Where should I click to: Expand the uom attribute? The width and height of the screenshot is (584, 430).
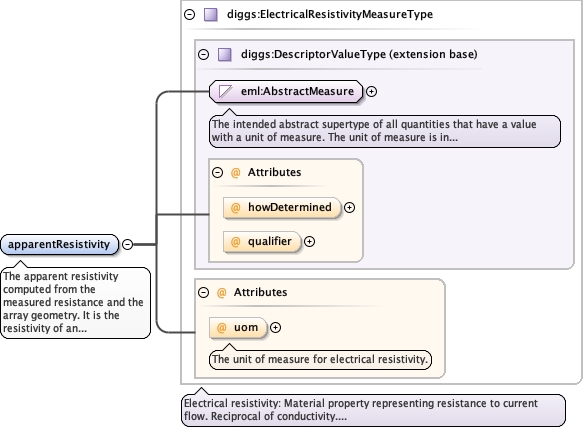click(x=275, y=328)
